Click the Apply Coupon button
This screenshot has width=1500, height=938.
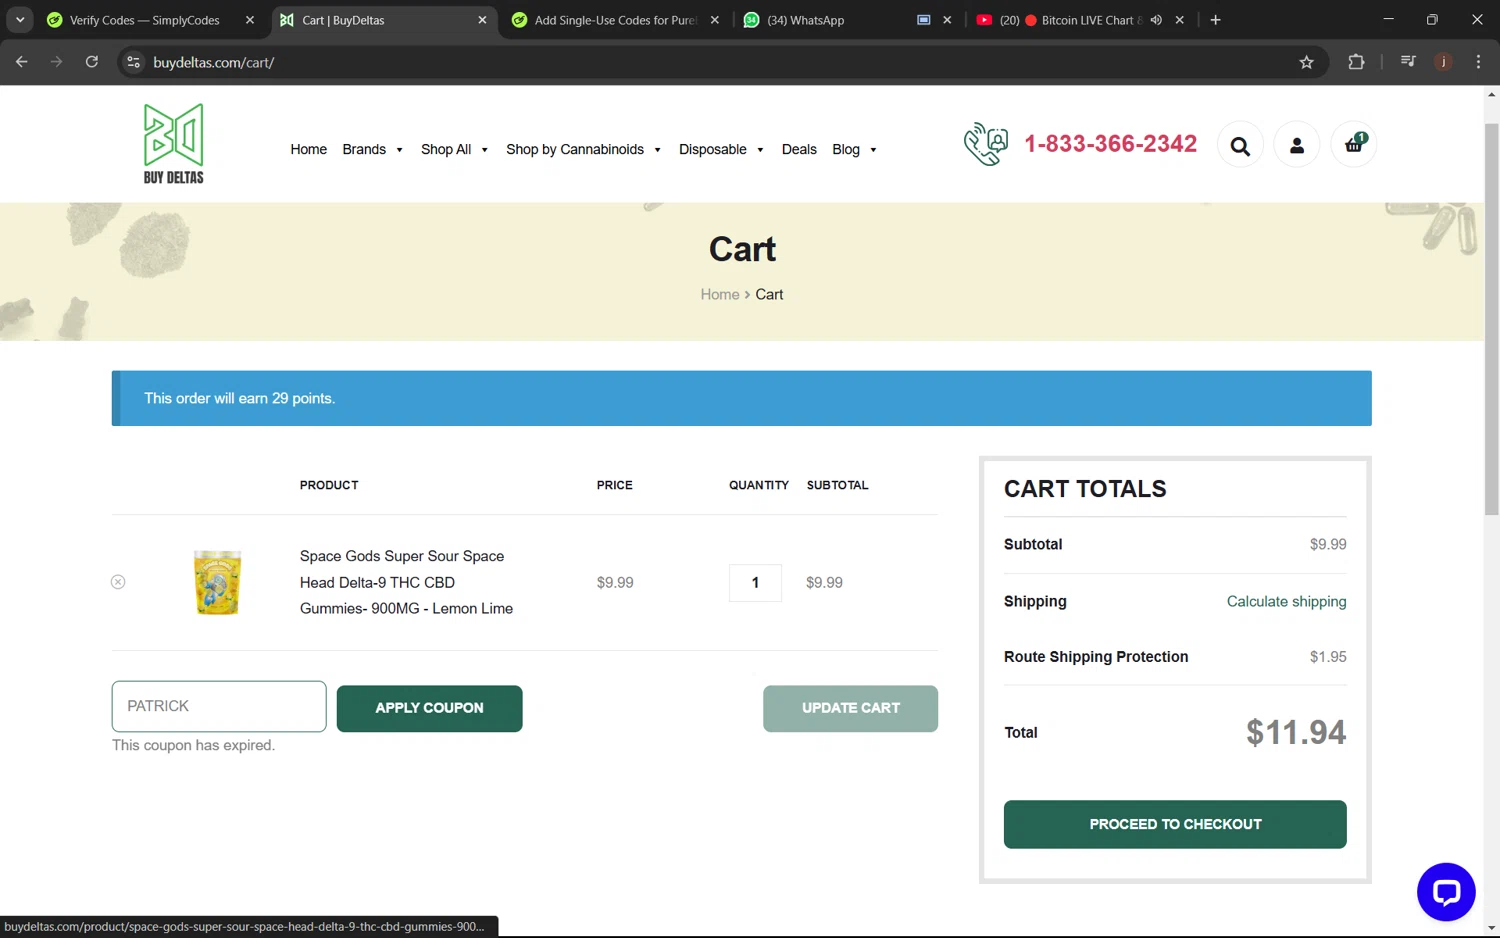pos(429,708)
